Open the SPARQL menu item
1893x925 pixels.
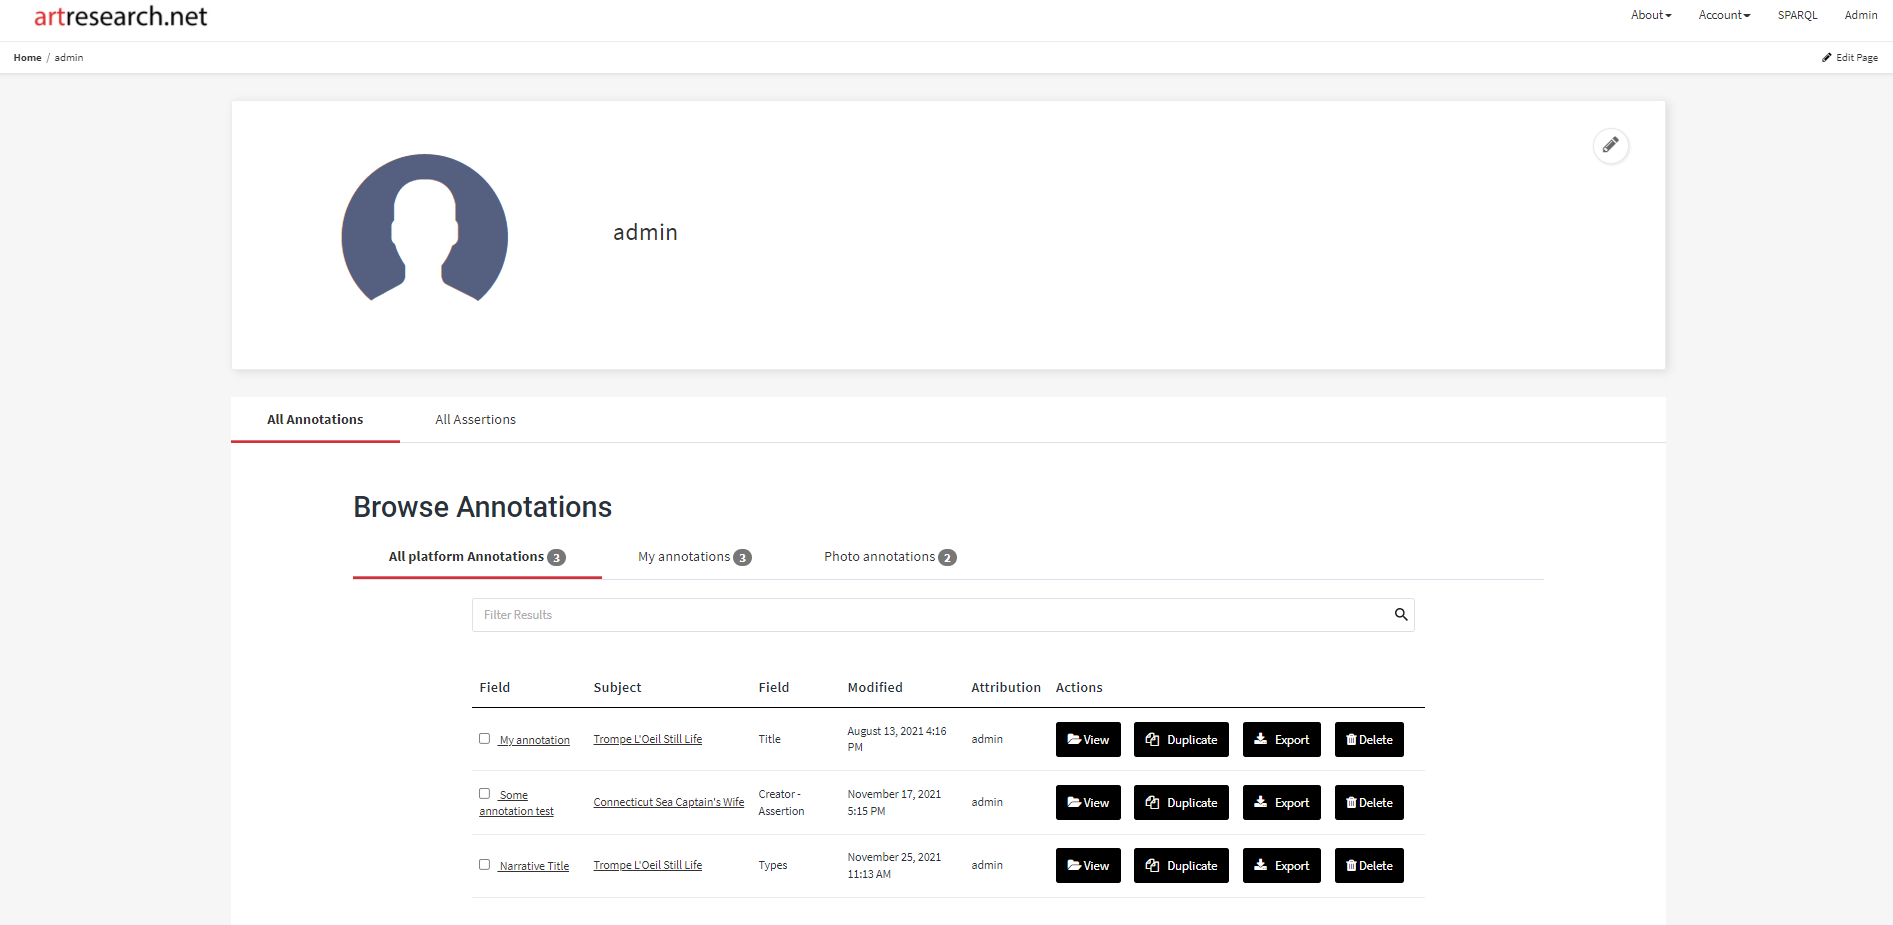coord(1797,15)
